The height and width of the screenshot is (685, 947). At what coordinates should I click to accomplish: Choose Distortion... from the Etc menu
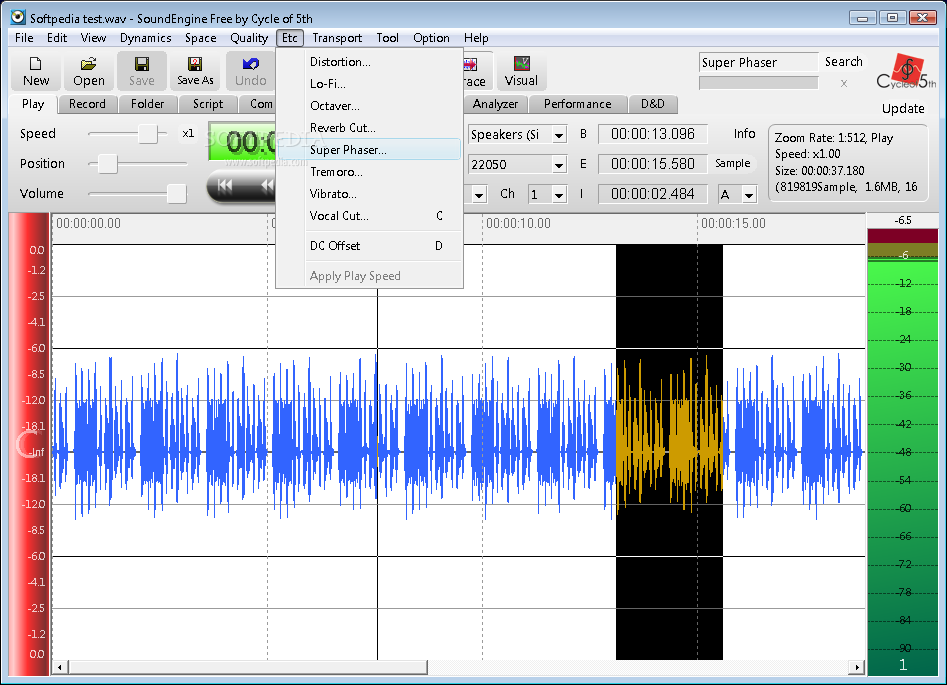(x=369, y=62)
